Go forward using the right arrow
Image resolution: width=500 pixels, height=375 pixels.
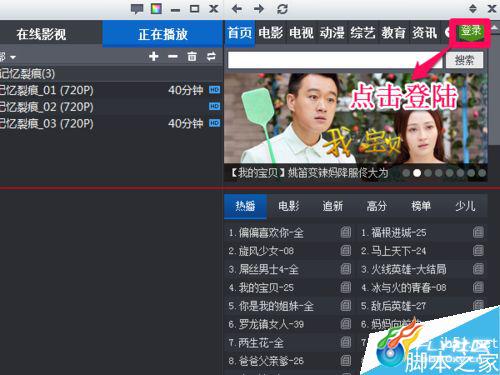click(259, 9)
